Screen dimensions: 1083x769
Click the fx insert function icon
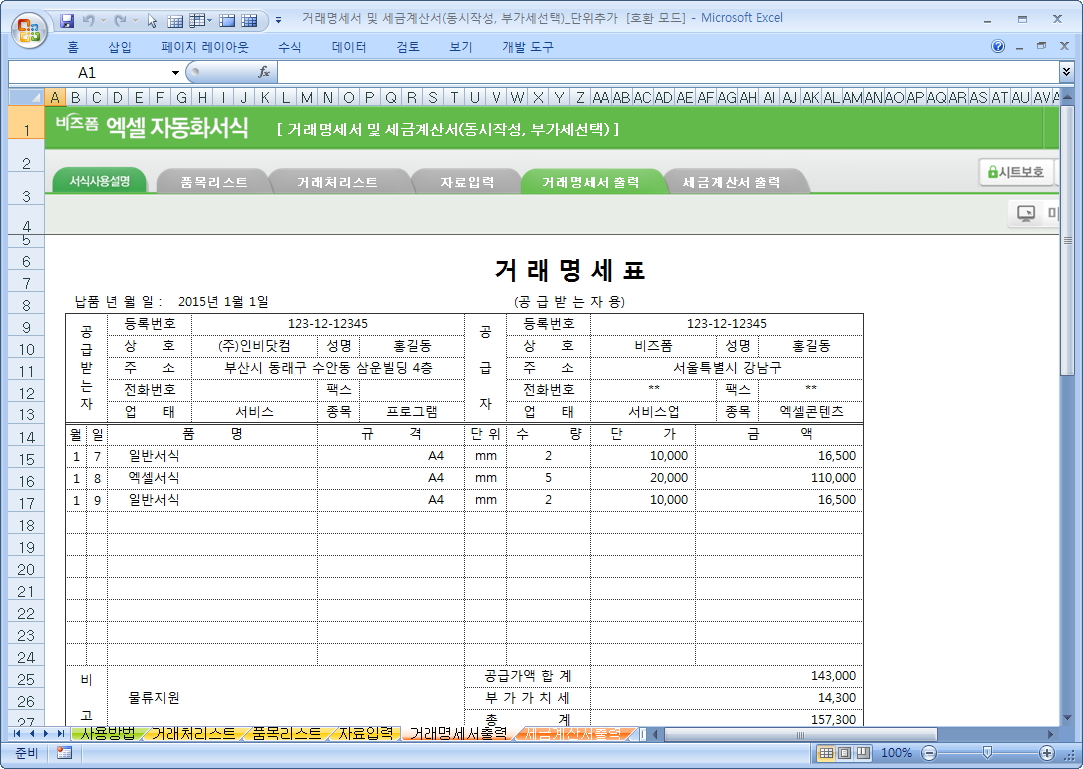point(264,72)
